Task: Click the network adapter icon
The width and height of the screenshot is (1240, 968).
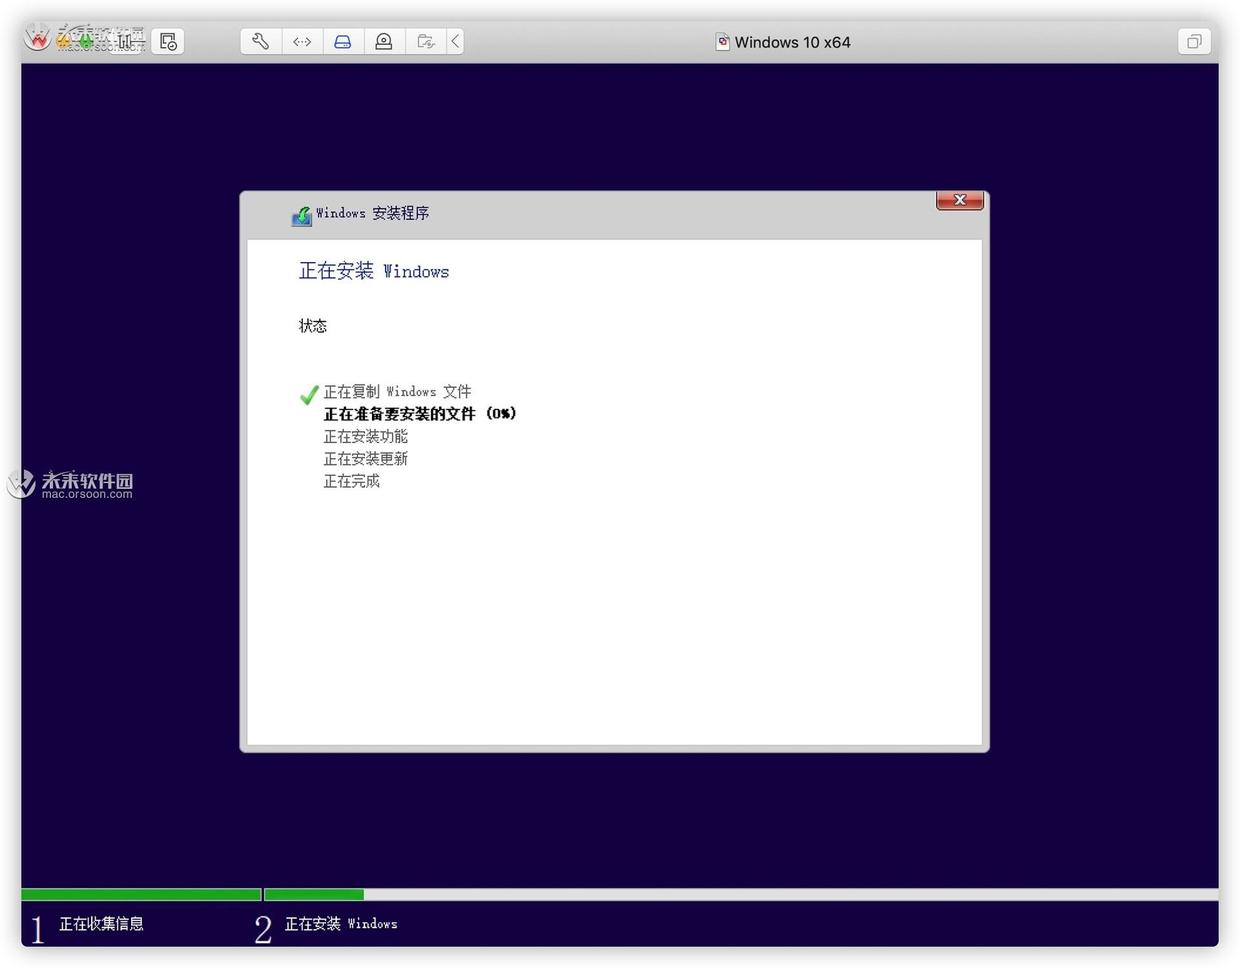Action: [302, 41]
